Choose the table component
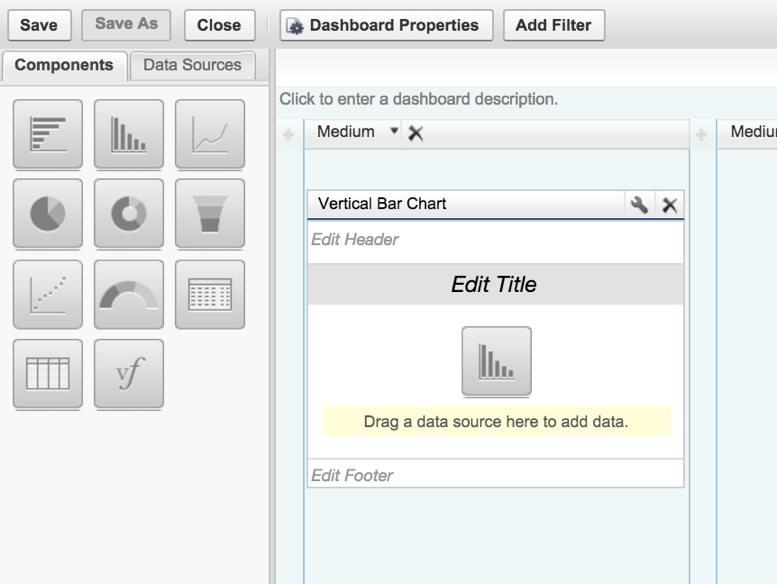The height and width of the screenshot is (584, 777). tap(48, 374)
